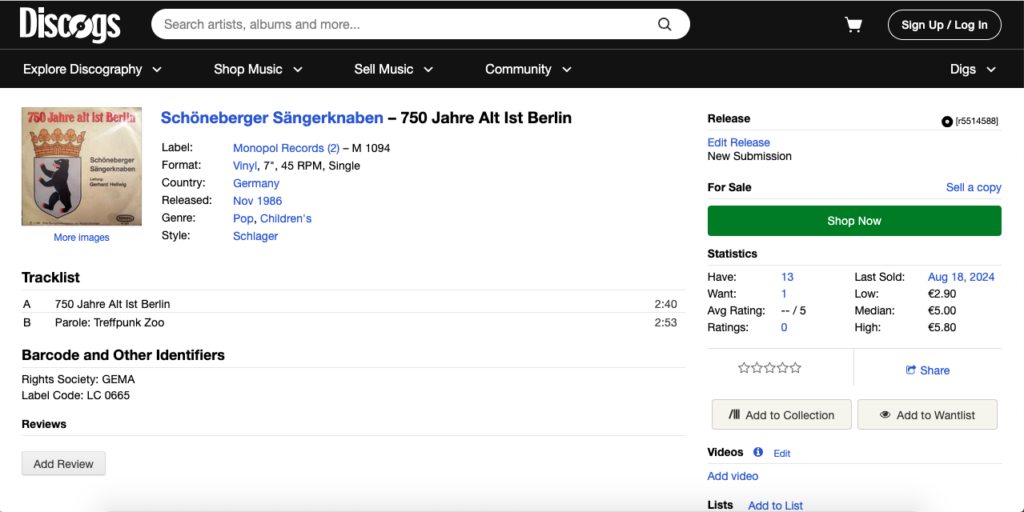1024x512 pixels.
Task: Click the search magnifier icon
Action: pos(664,25)
